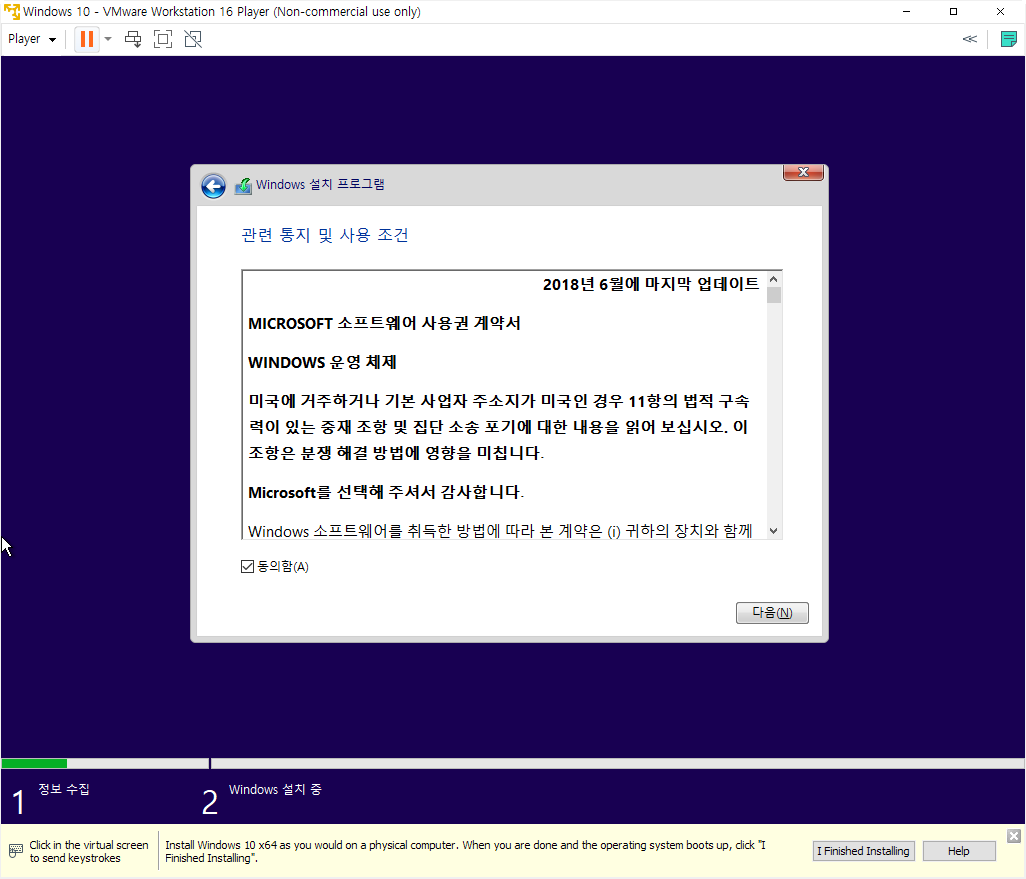Minimize the VMware Player window
This screenshot has width=1026, height=879.
coord(906,12)
